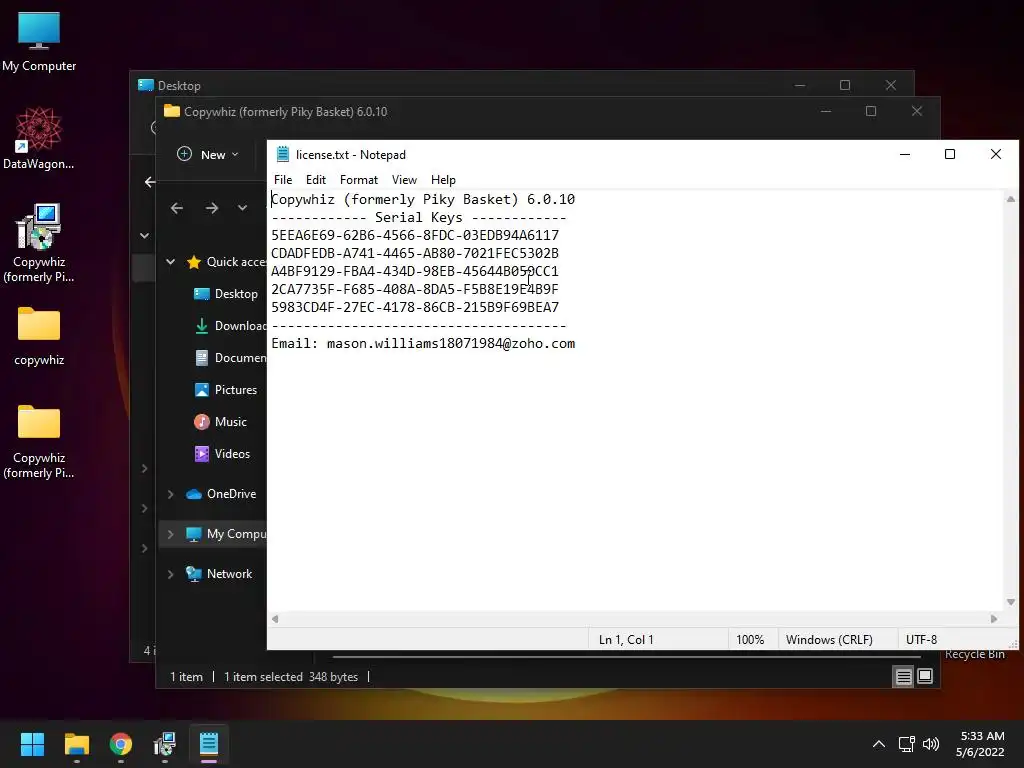Launch Google Chrome from the taskbar
This screenshot has width=1024, height=768.
pyautogui.click(x=121, y=744)
